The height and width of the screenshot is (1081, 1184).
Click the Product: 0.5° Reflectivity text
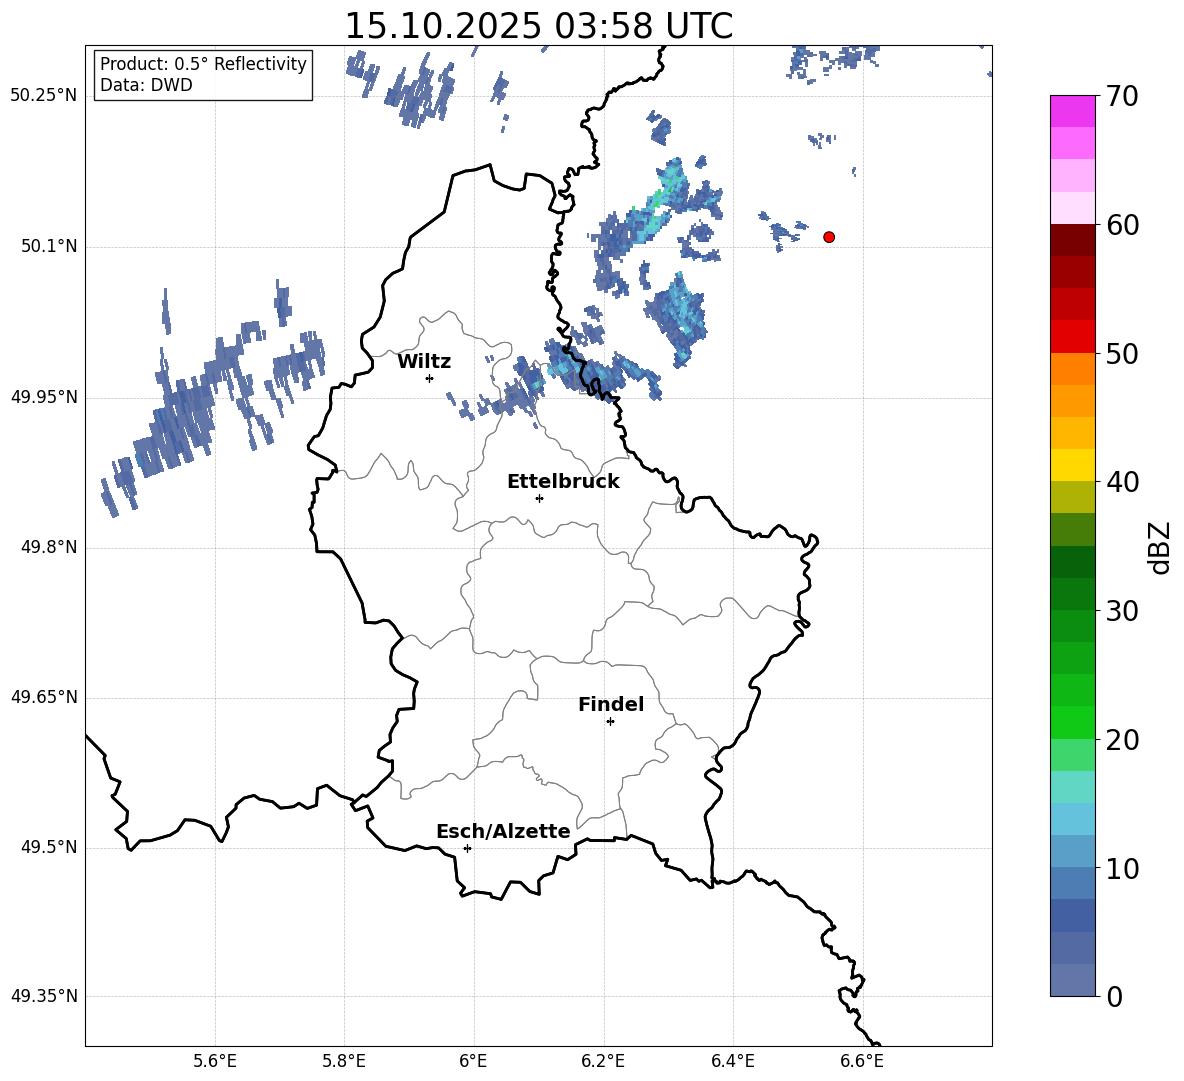click(203, 64)
